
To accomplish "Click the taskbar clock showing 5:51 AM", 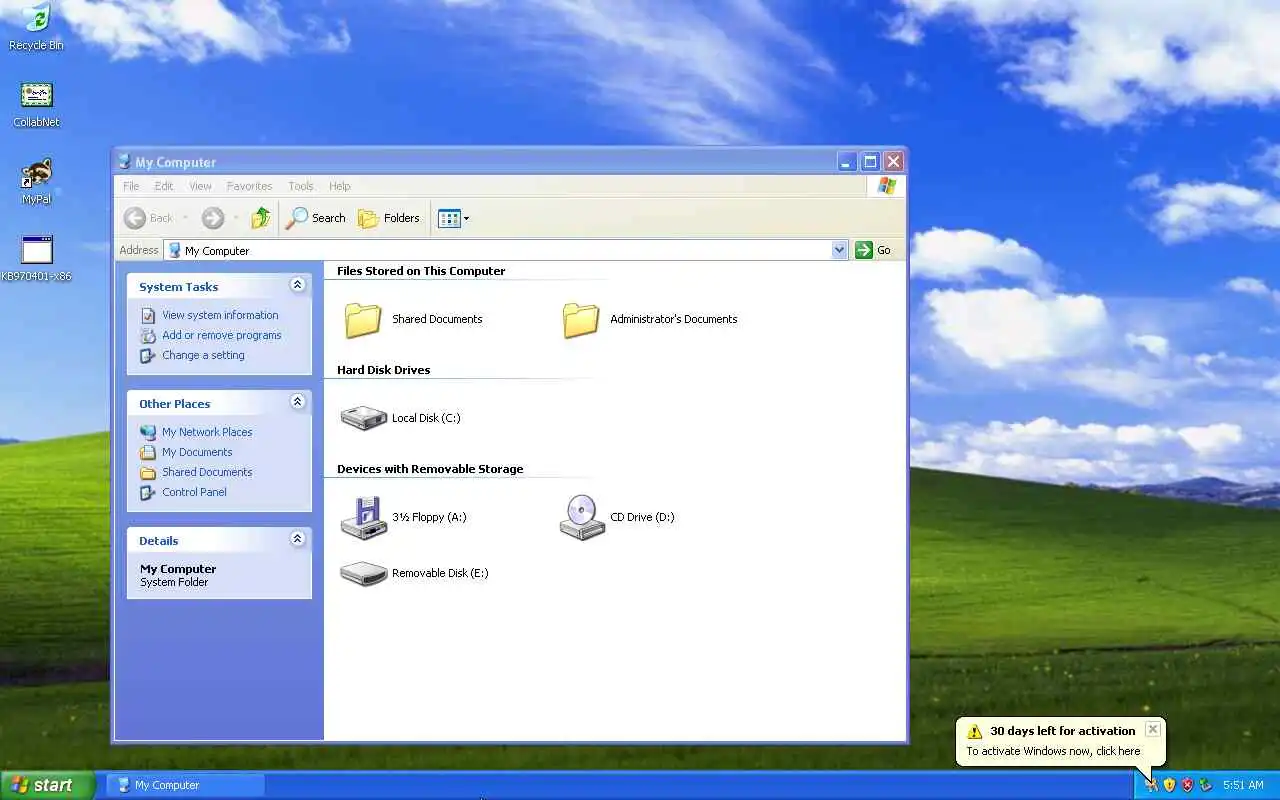I will point(1243,785).
